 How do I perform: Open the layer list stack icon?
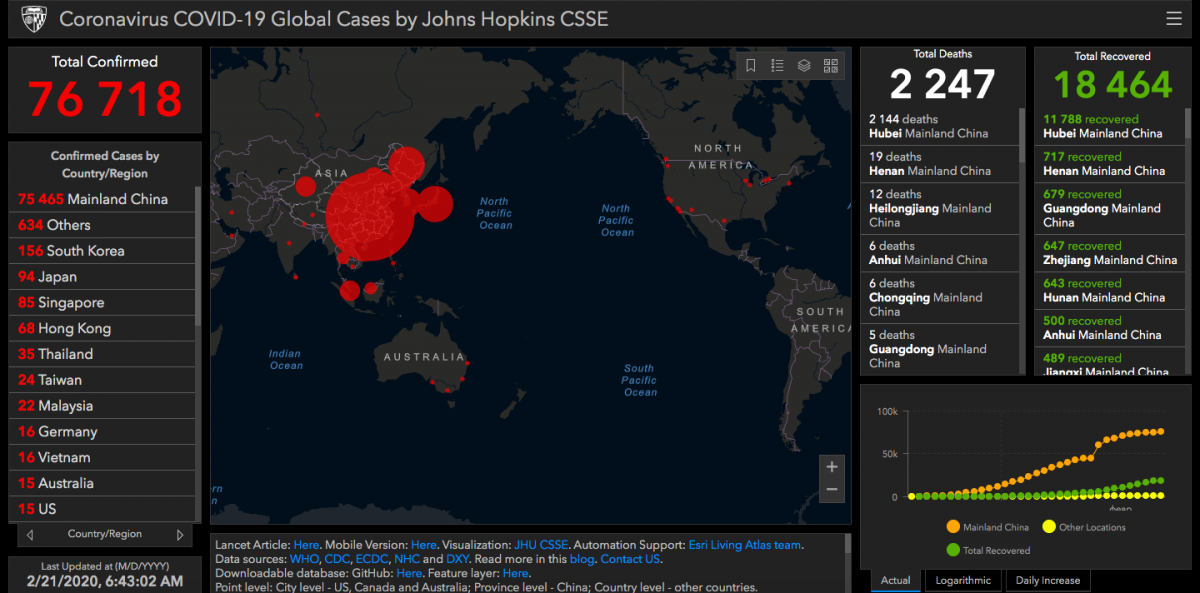[804, 66]
